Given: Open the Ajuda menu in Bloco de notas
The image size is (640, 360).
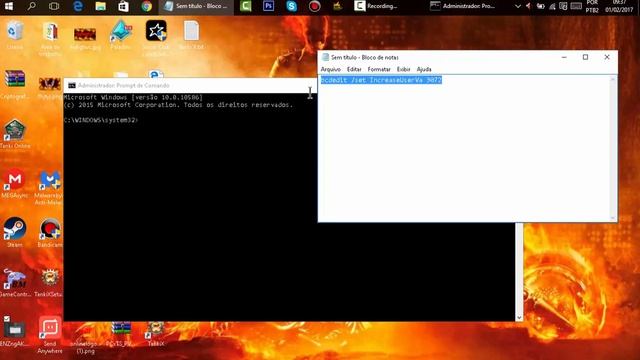Looking at the screenshot, I should click(424, 69).
